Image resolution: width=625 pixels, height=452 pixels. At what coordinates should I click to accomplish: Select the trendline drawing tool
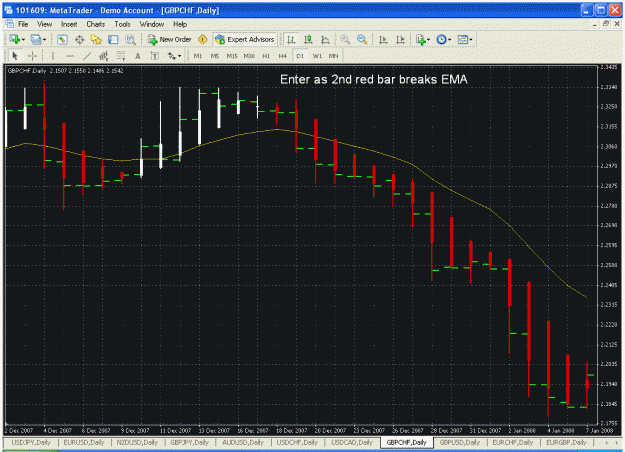click(x=87, y=56)
